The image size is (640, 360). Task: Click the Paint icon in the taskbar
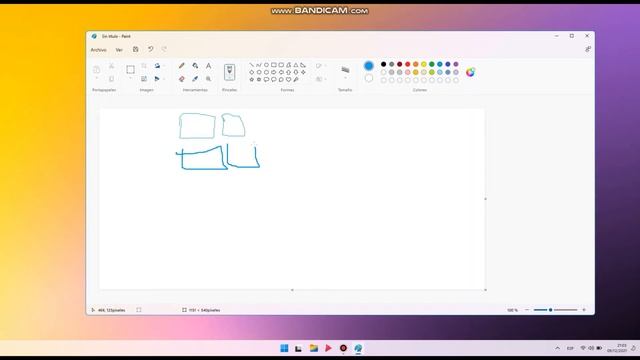point(358,348)
